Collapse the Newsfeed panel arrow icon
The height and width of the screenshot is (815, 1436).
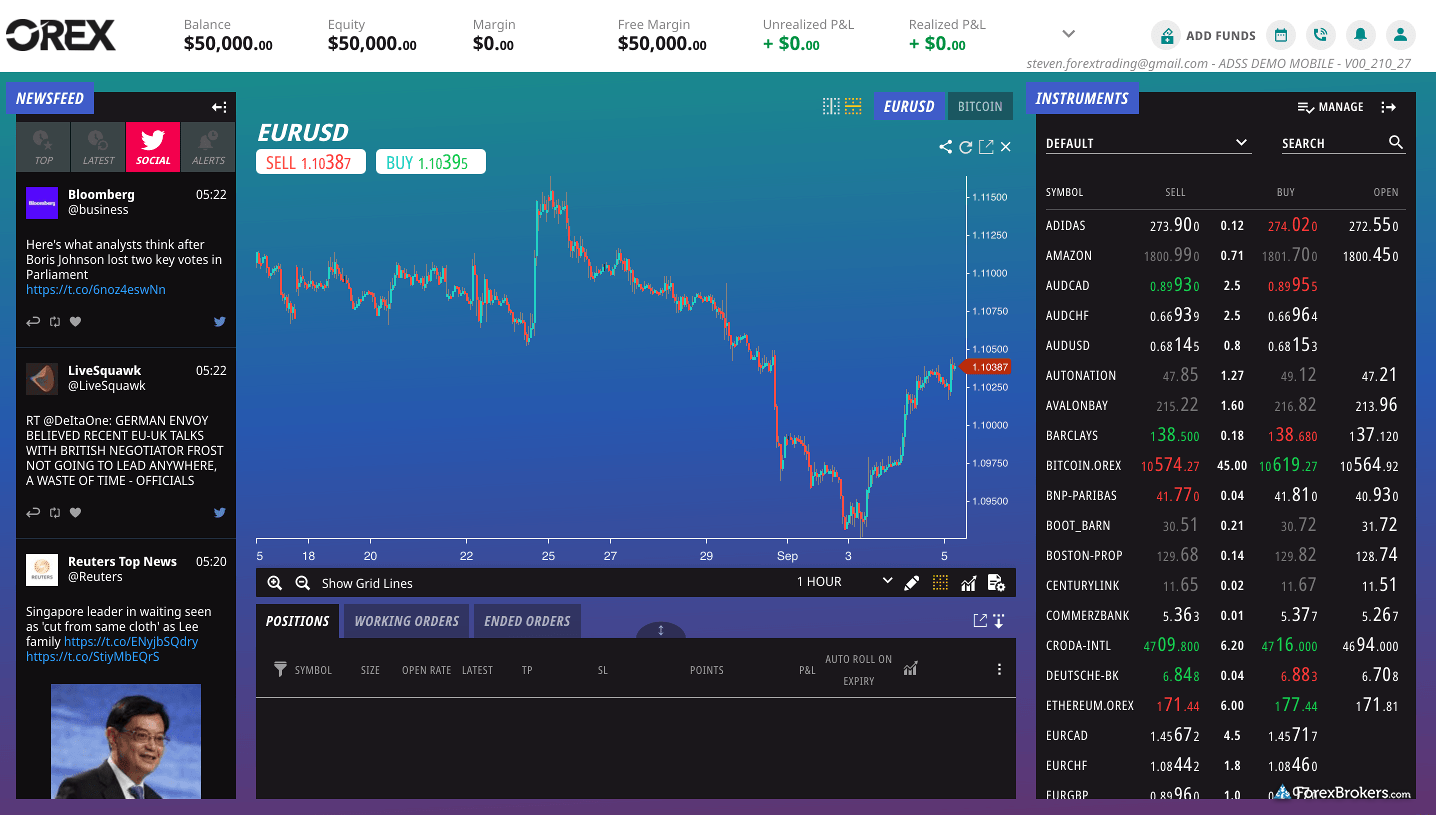219,107
